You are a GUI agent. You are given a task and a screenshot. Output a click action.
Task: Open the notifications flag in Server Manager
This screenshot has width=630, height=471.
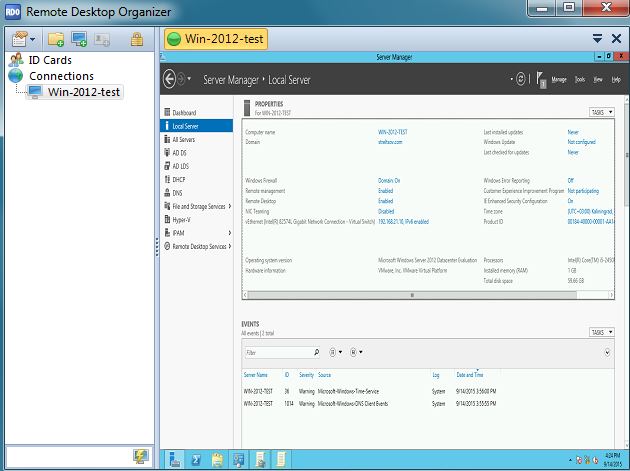(x=541, y=79)
